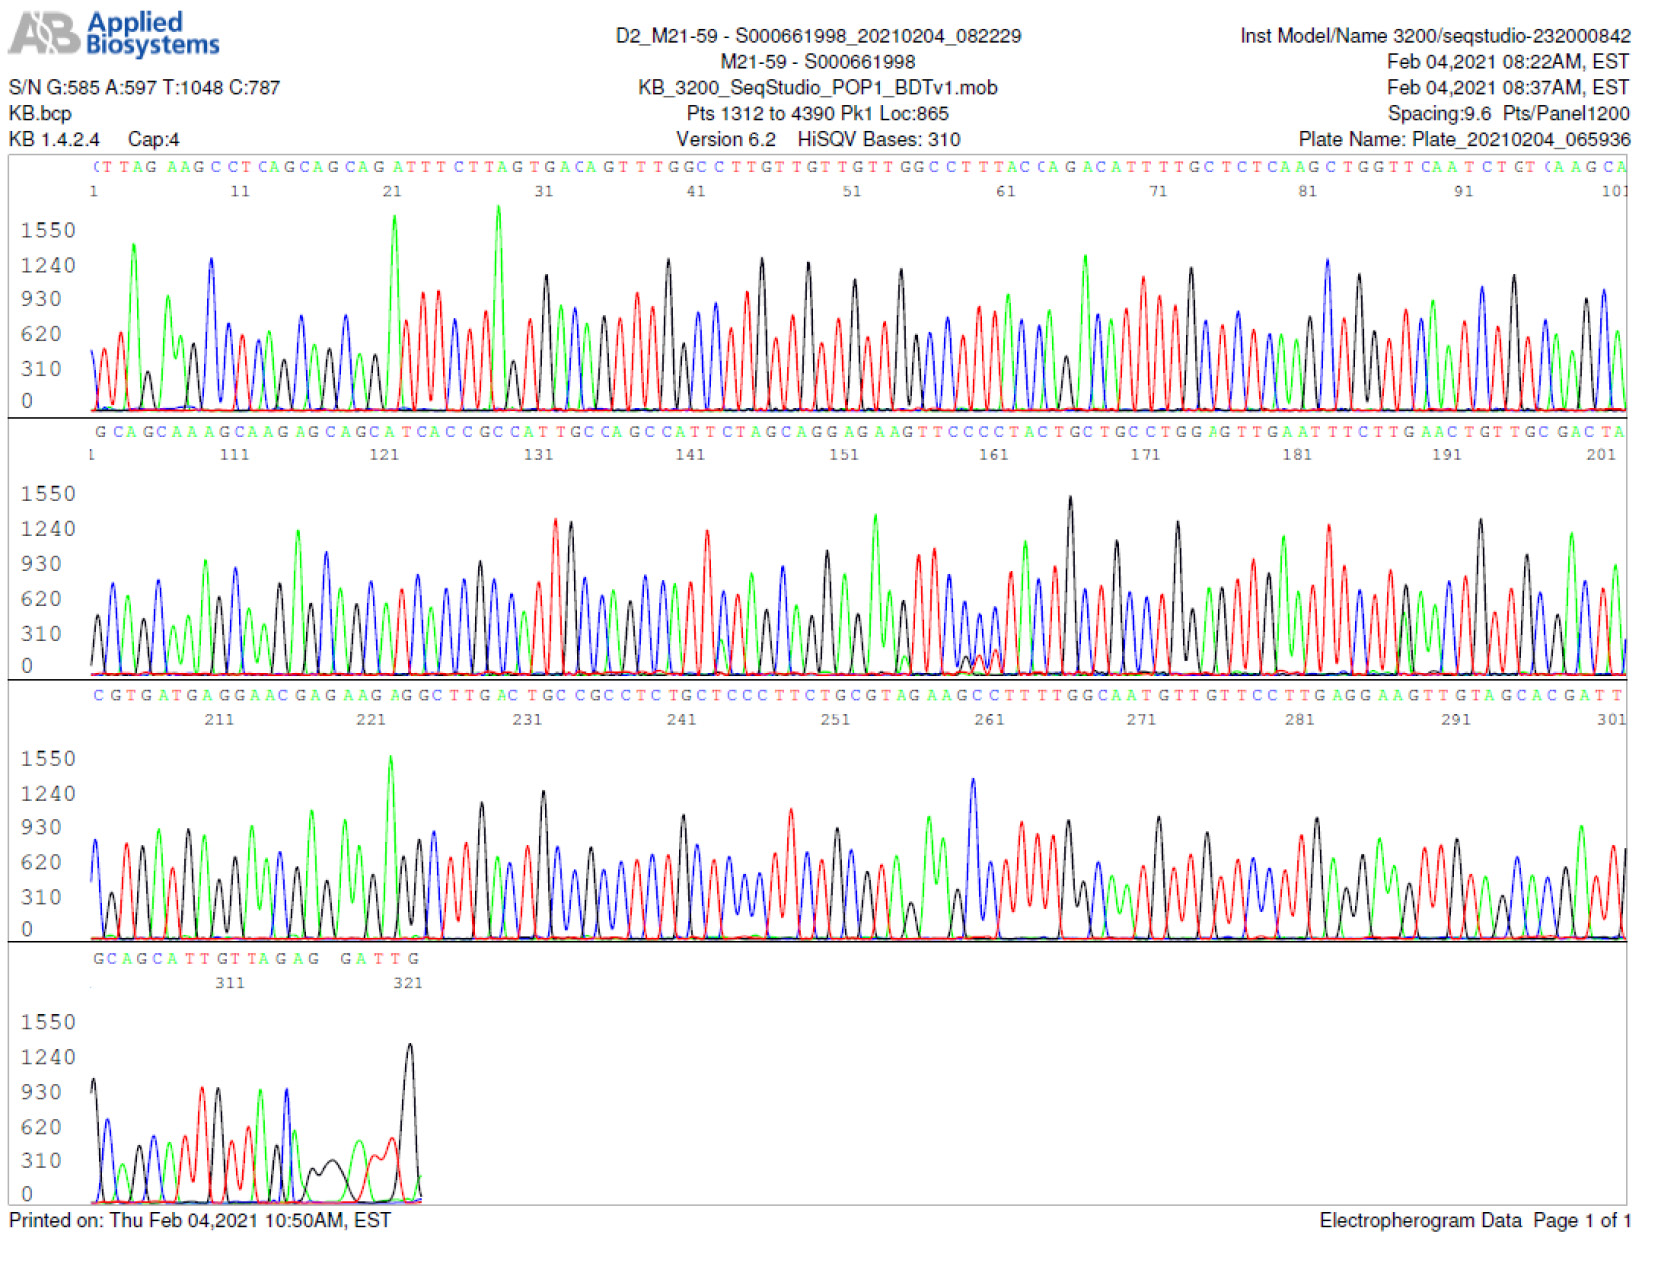
Task: Click the Cap:4 capillary label
Action: (153, 140)
